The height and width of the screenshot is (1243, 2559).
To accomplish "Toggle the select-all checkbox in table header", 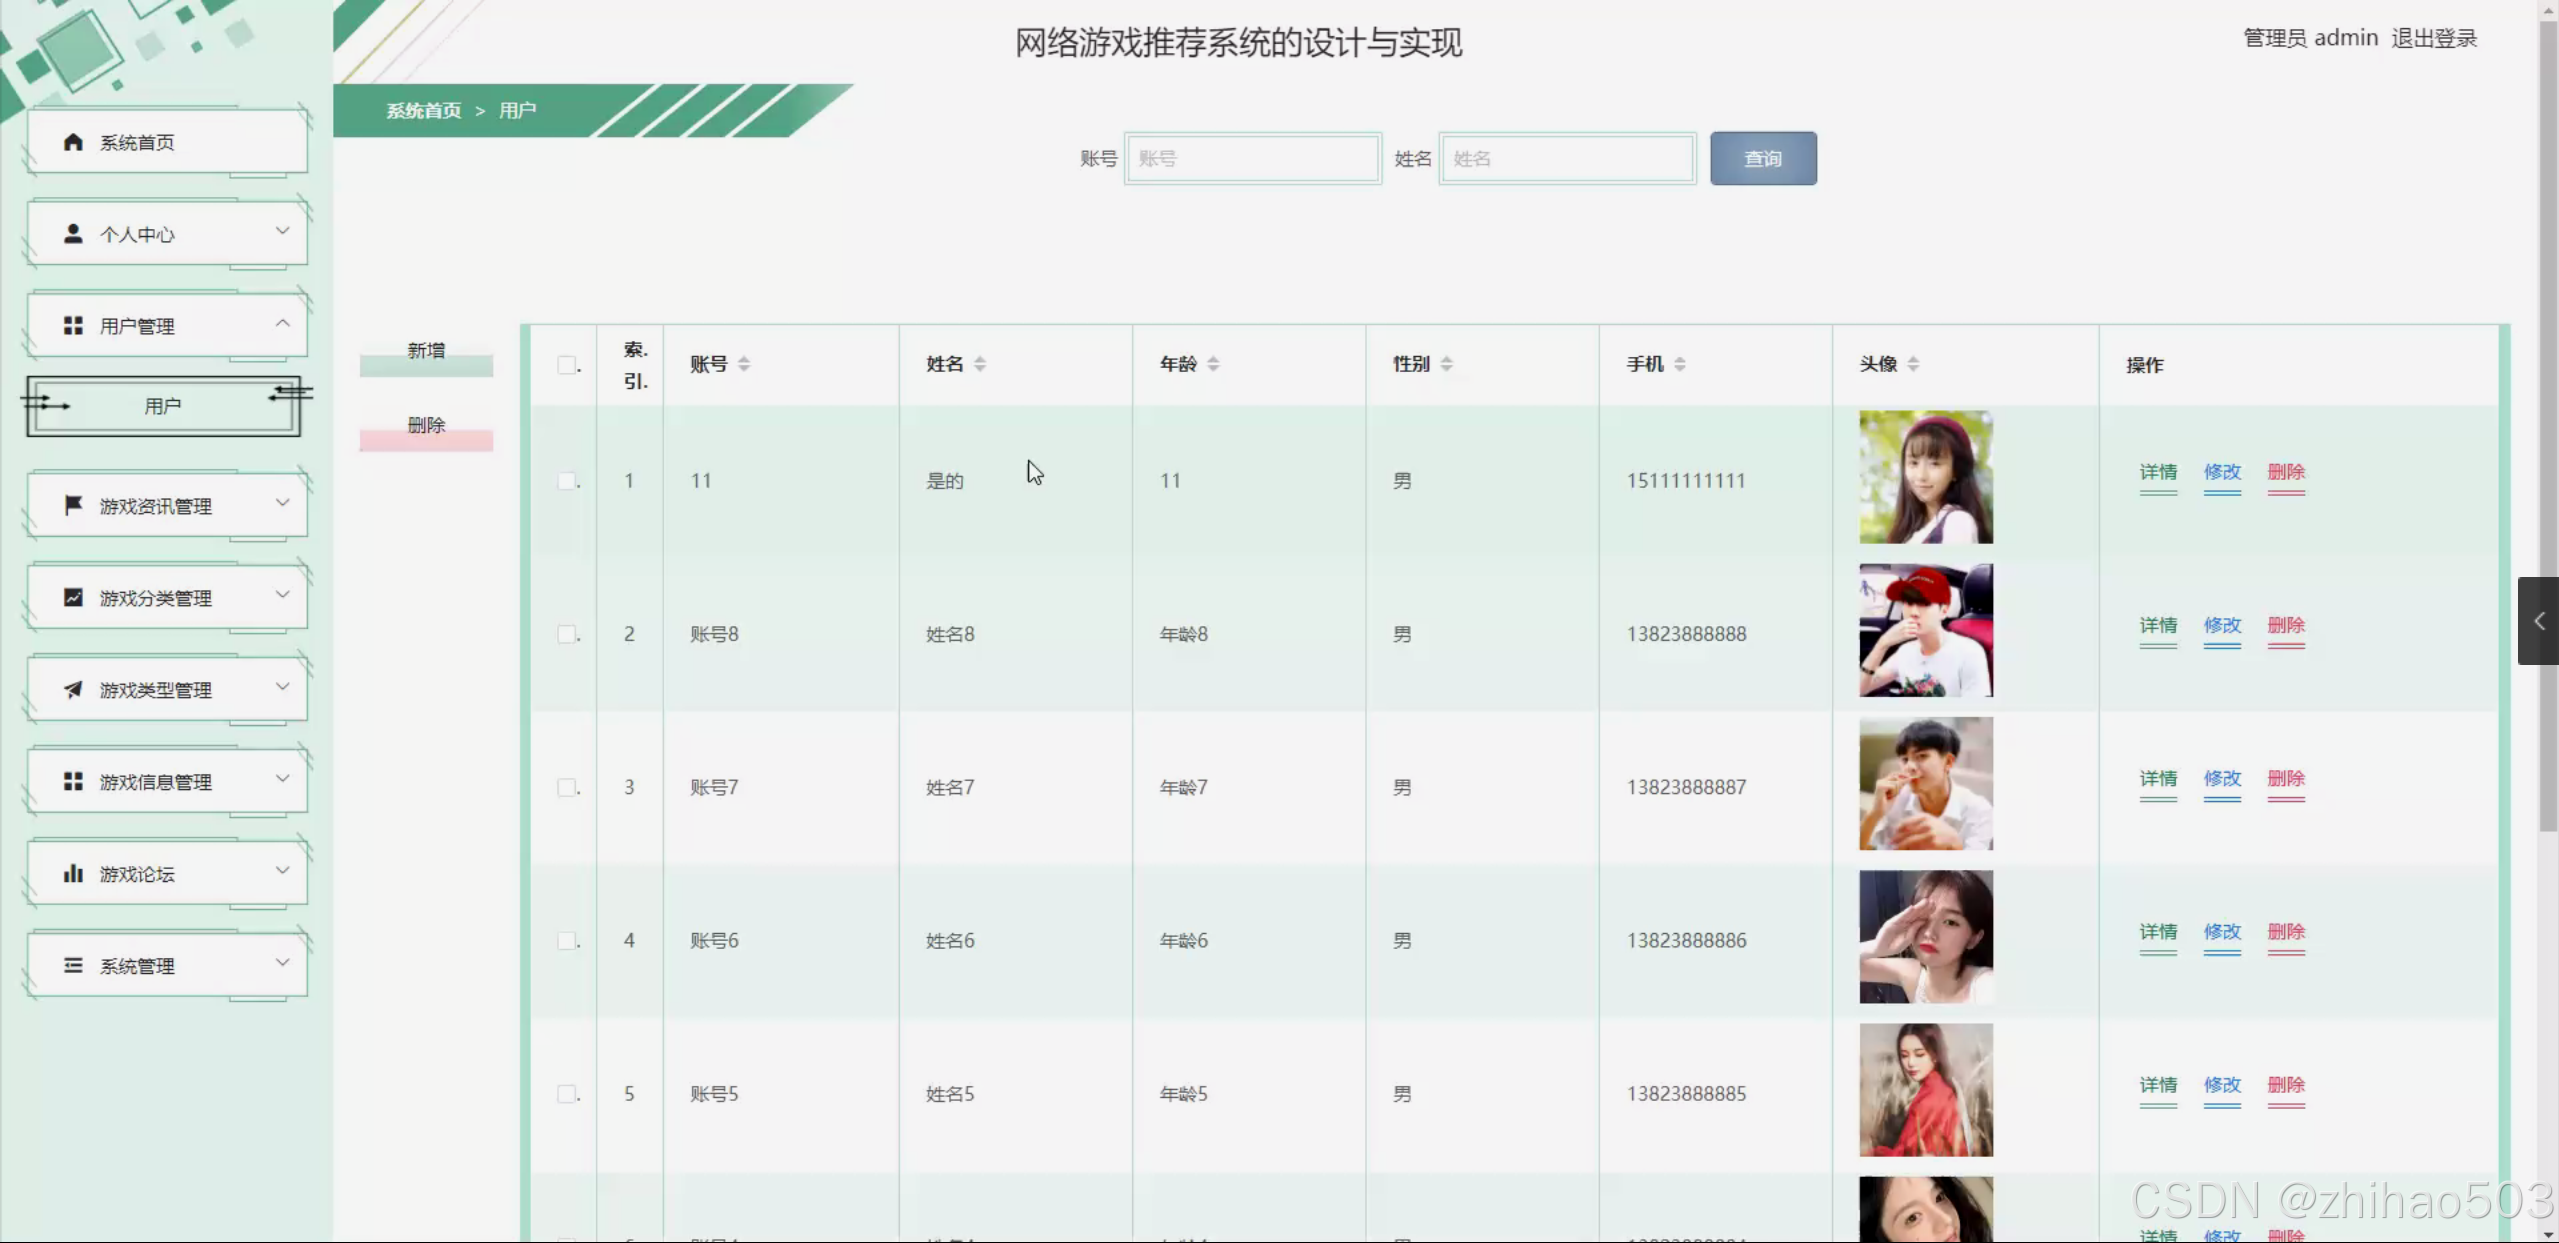I will click(567, 365).
